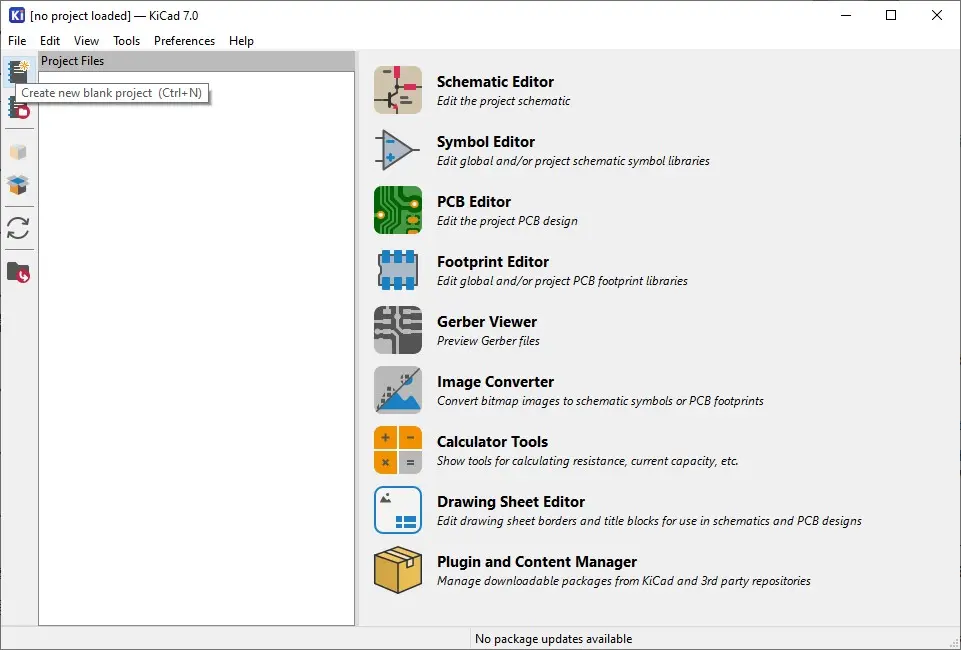Open the View menu

pos(86,41)
